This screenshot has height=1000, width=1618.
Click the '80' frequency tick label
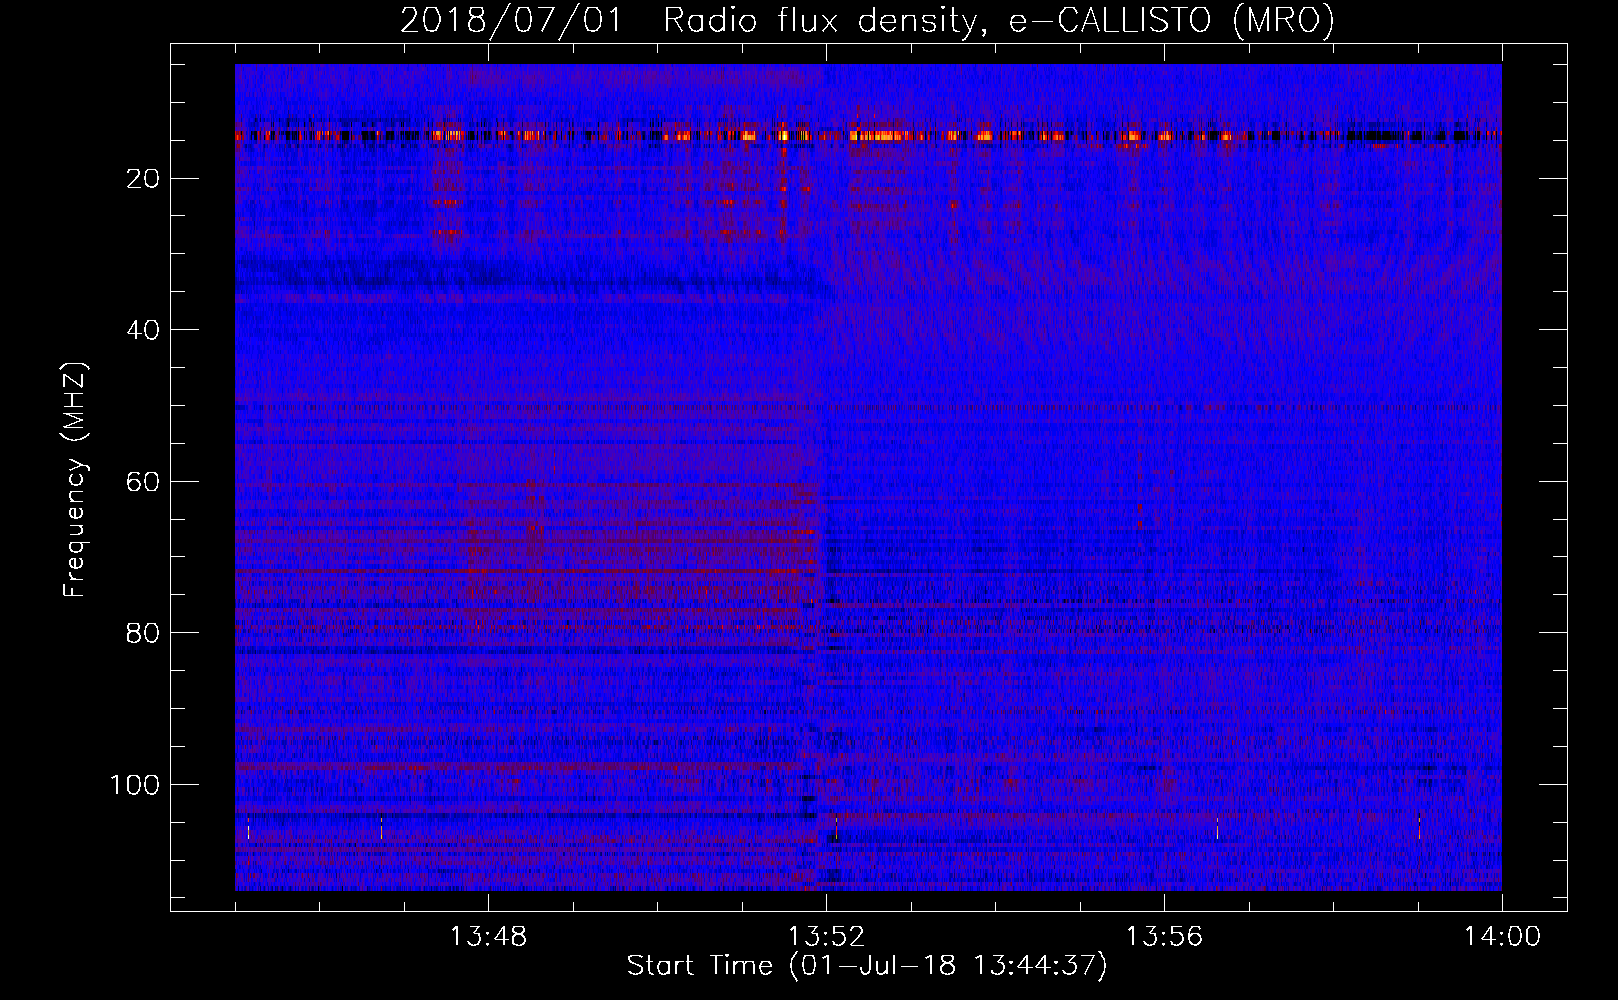tap(144, 633)
